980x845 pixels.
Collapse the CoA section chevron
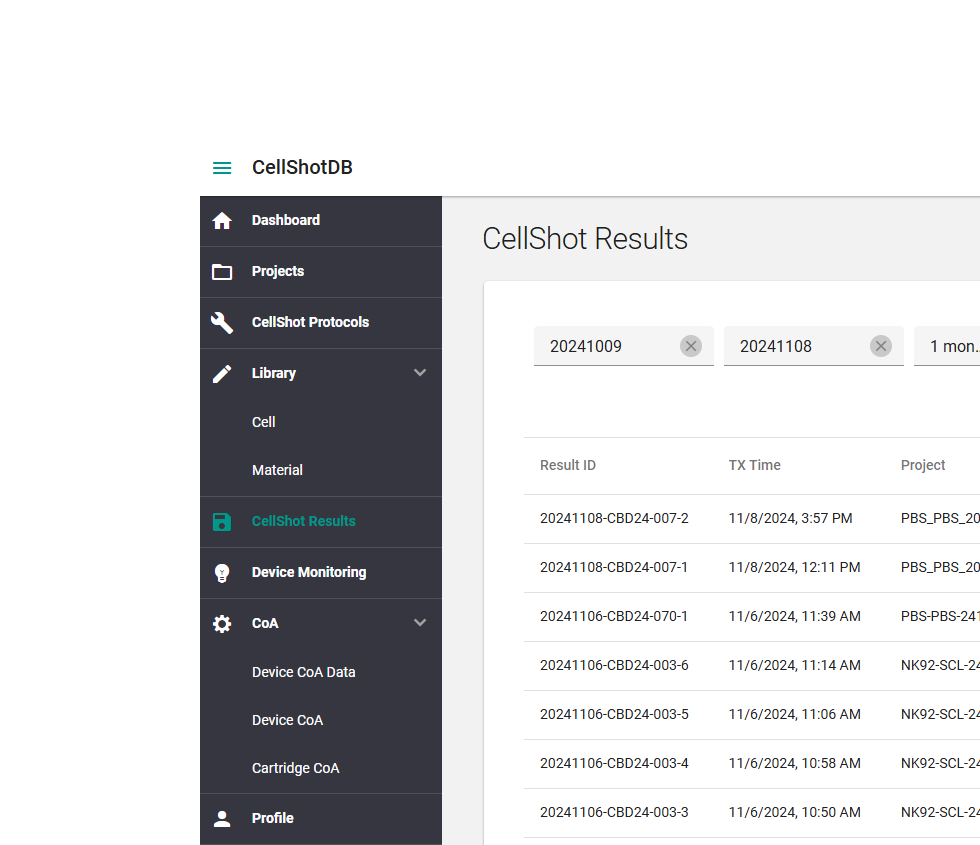(x=420, y=623)
